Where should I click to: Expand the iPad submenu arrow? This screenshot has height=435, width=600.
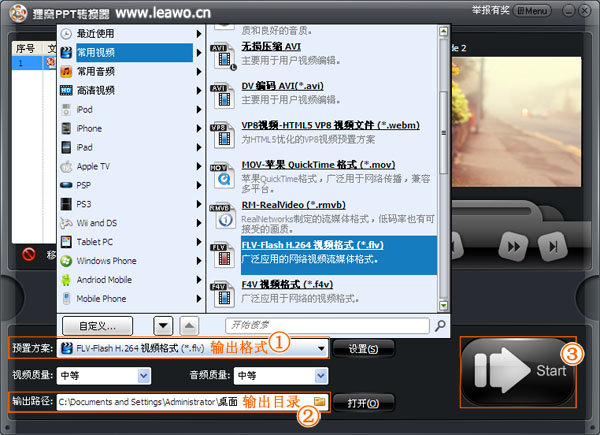199,147
